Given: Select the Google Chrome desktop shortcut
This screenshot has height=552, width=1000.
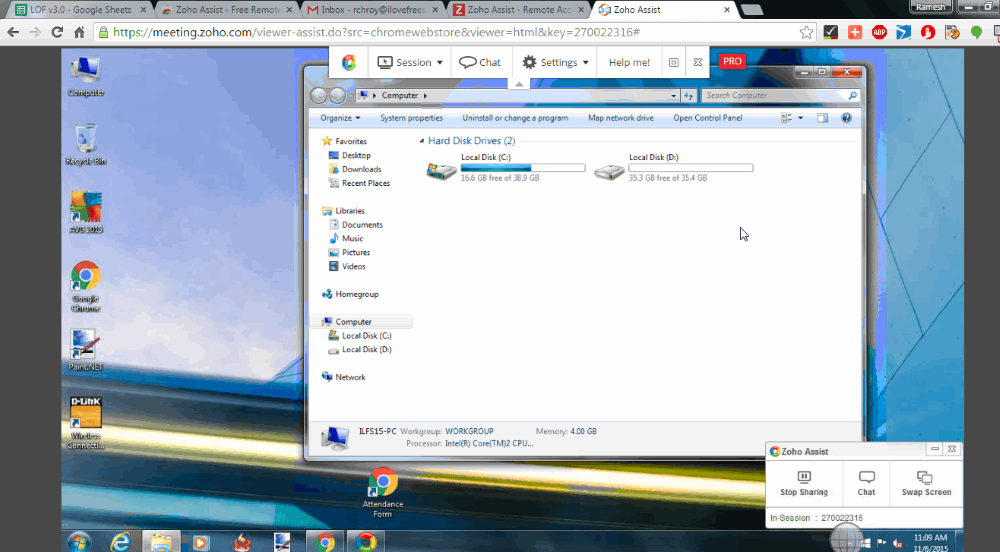Looking at the screenshot, I should pos(85,286).
